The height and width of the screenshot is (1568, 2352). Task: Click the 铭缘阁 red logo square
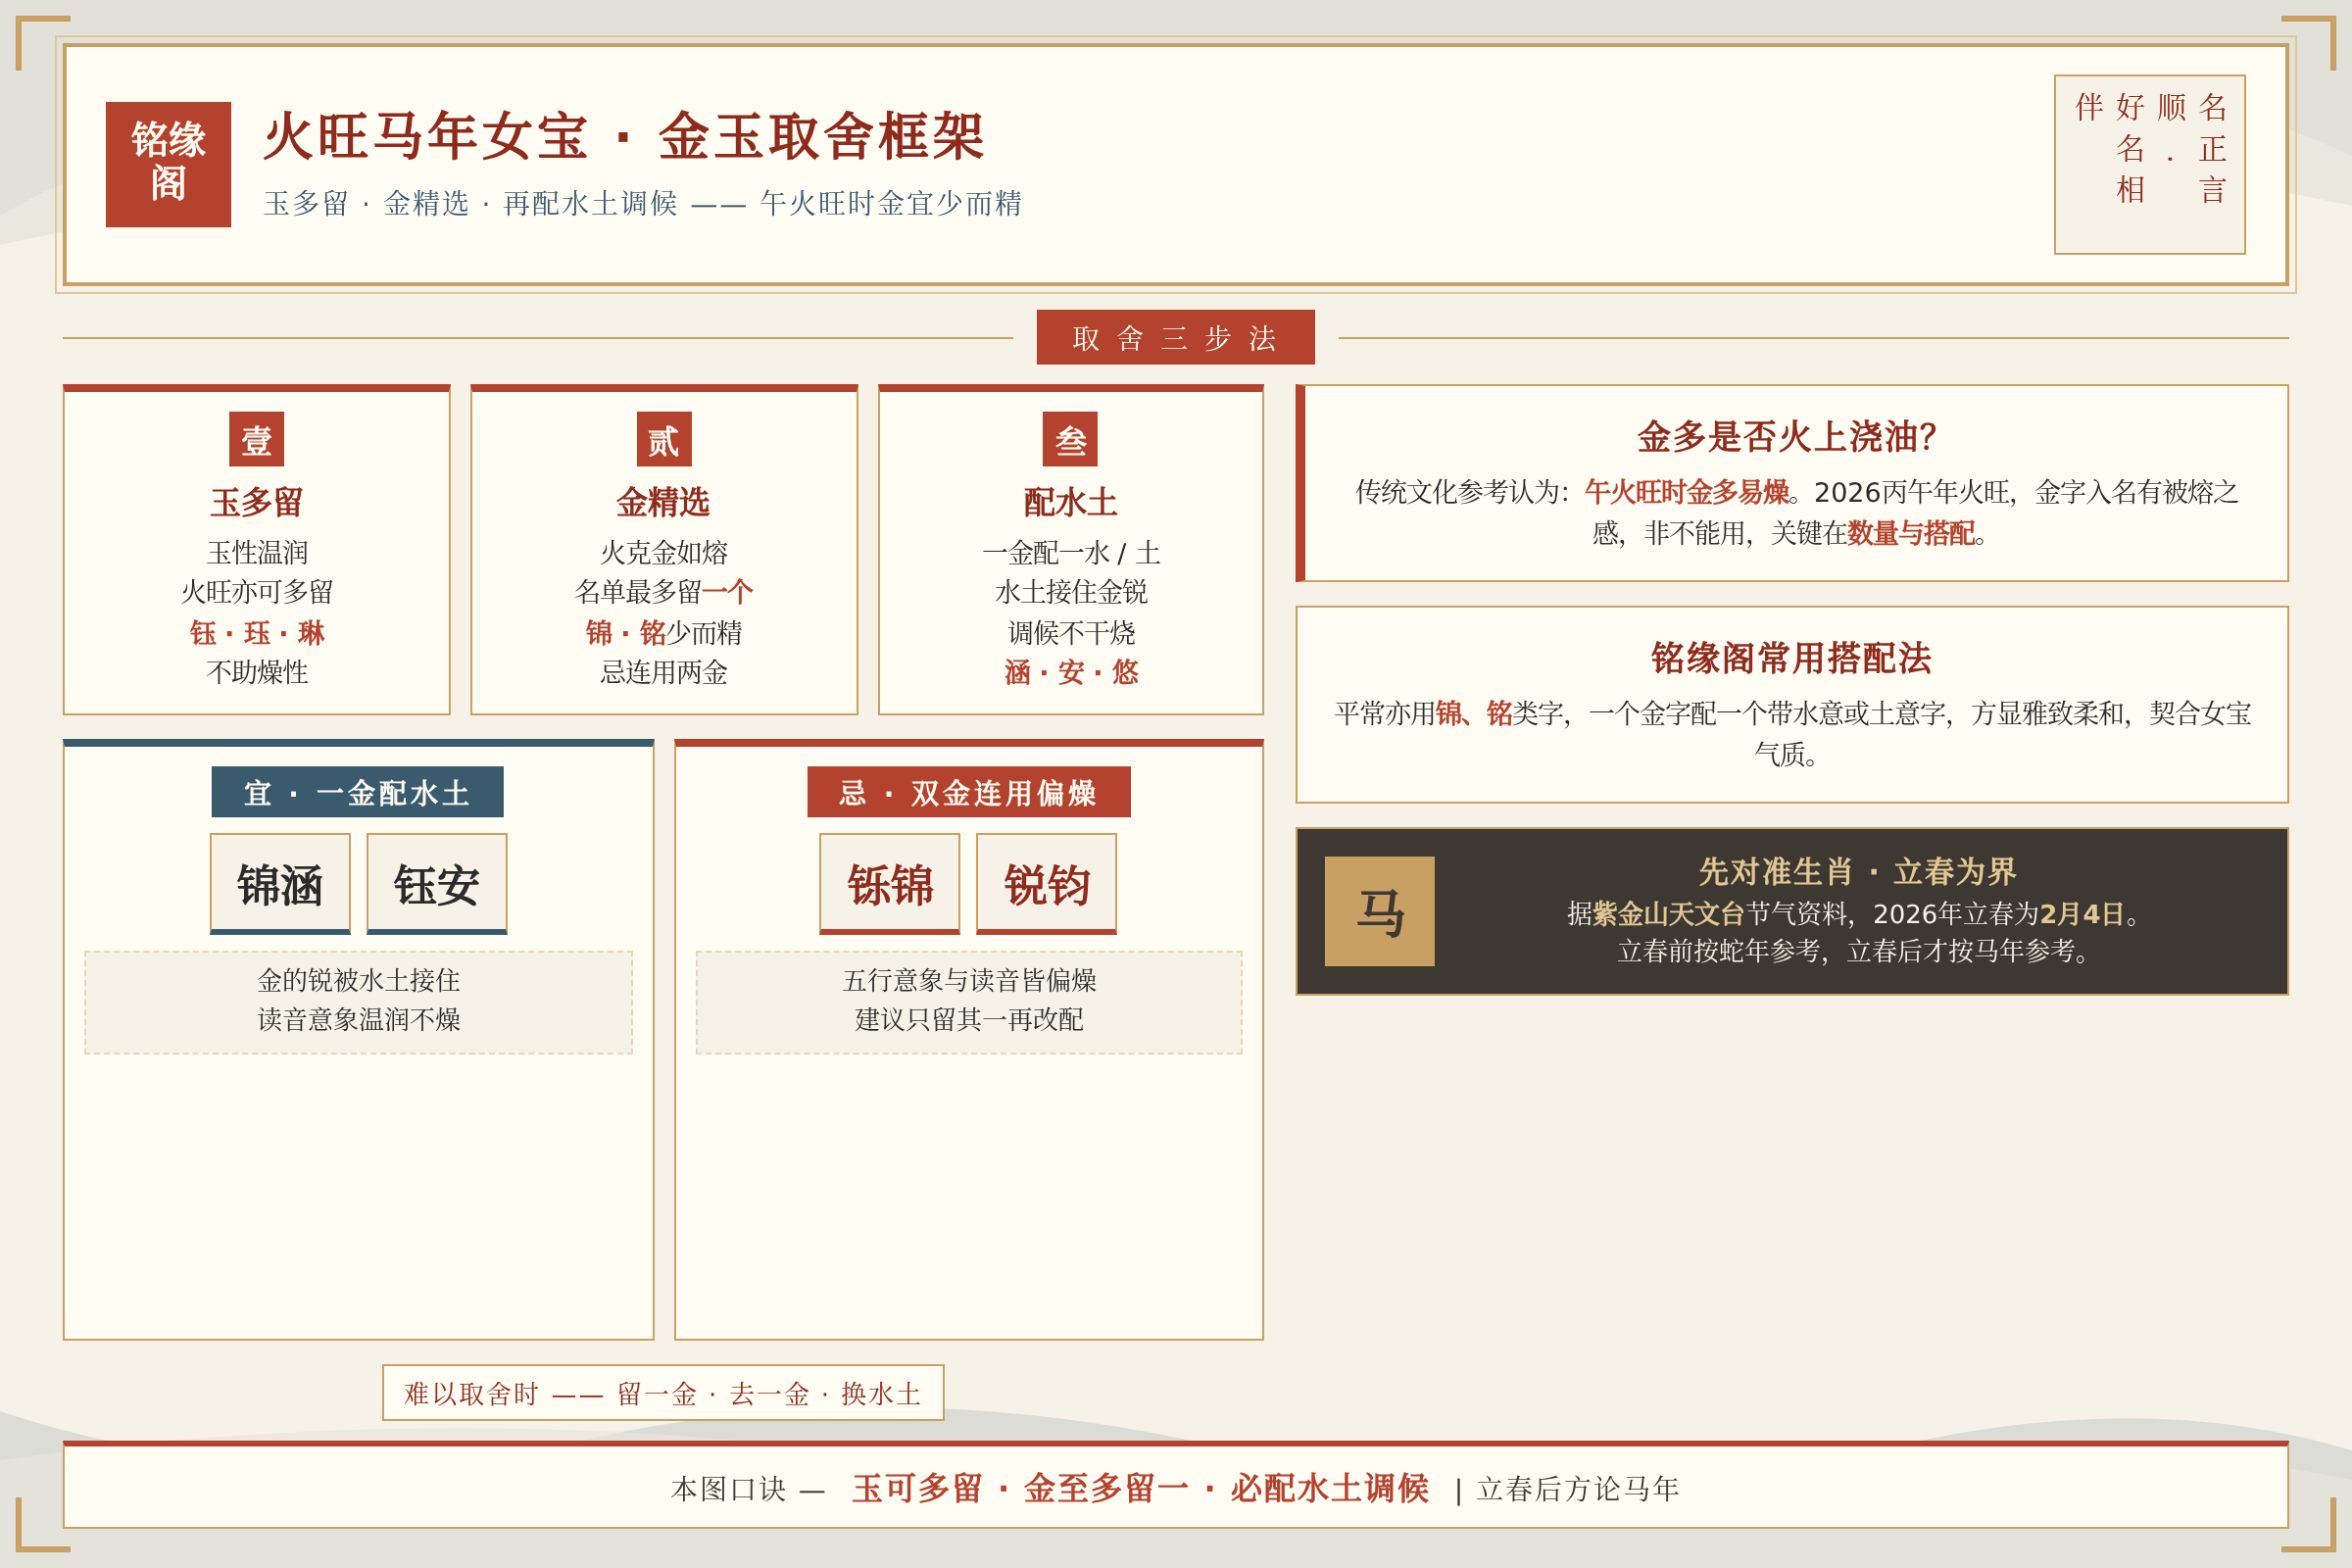[x=168, y=164]
